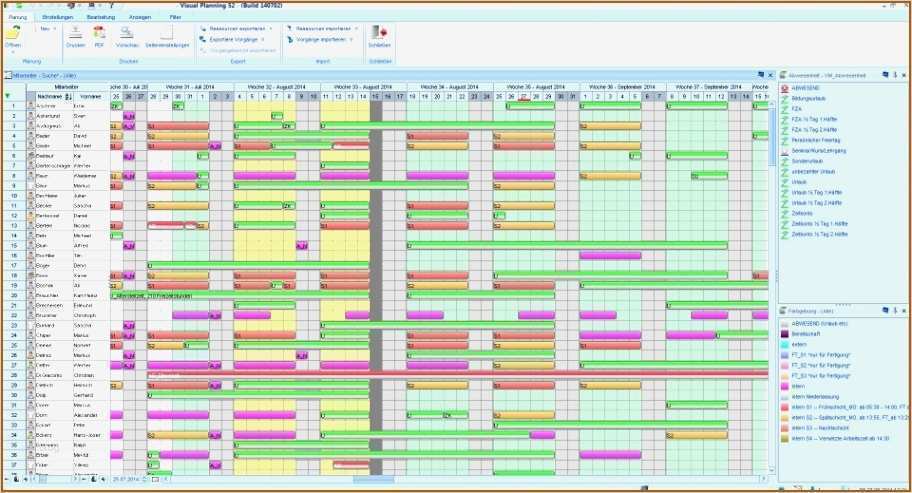Select employee row 20 Brauchler
This screenshot has height=493, width=912.
(x=56, y=295)
